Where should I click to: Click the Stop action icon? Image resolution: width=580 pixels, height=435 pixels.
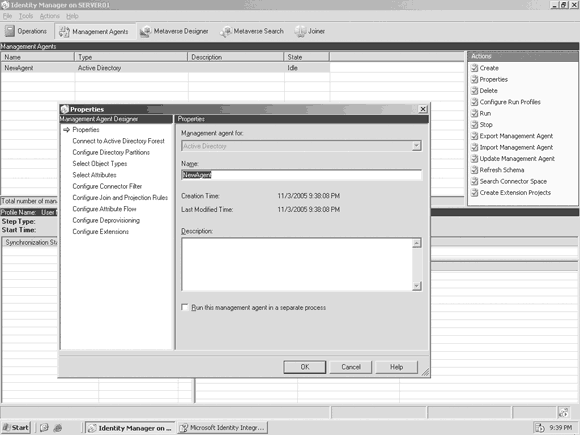click(474, 125)
